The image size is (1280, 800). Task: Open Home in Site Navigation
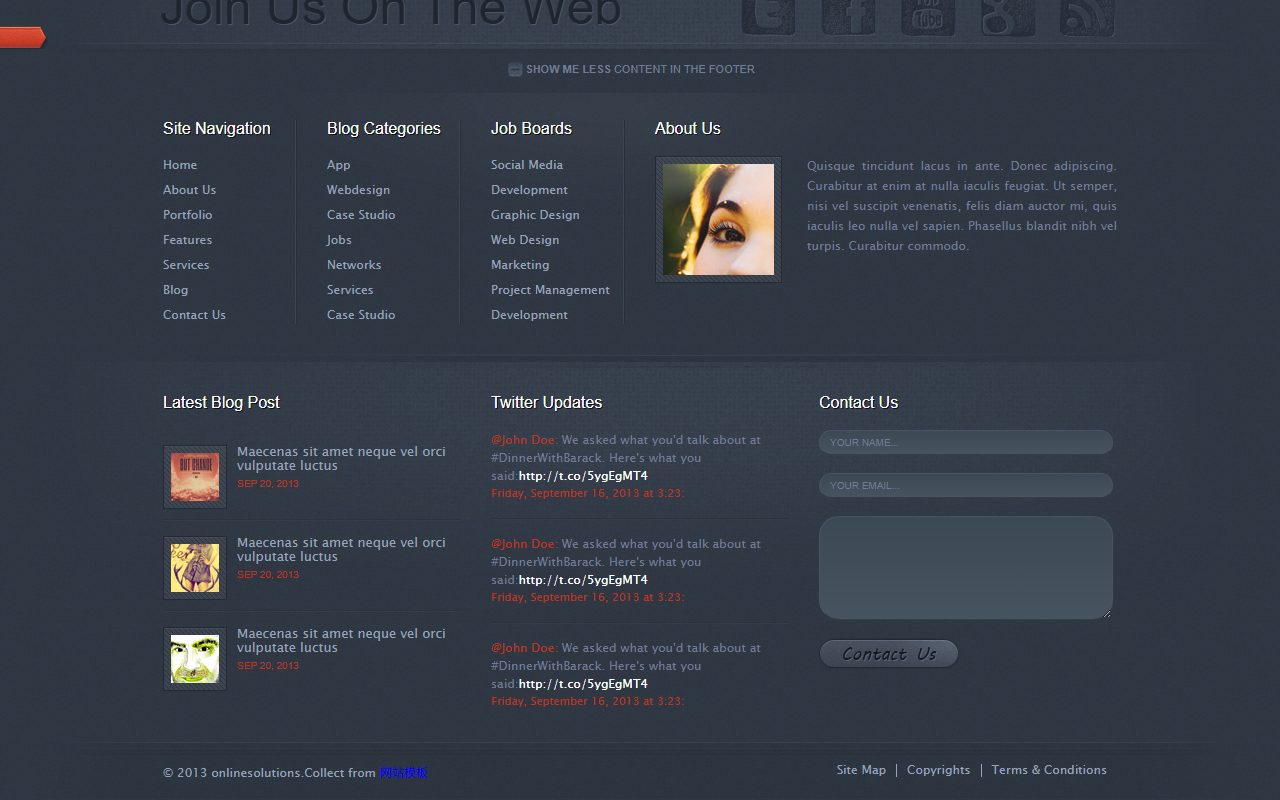click(x=180, y=165)
